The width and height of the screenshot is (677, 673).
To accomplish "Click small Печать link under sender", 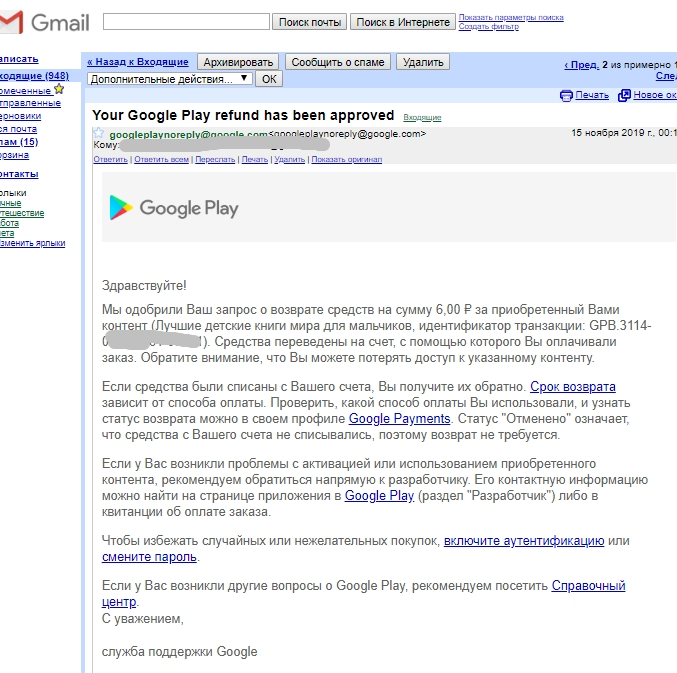I will [x=255, y=159].
